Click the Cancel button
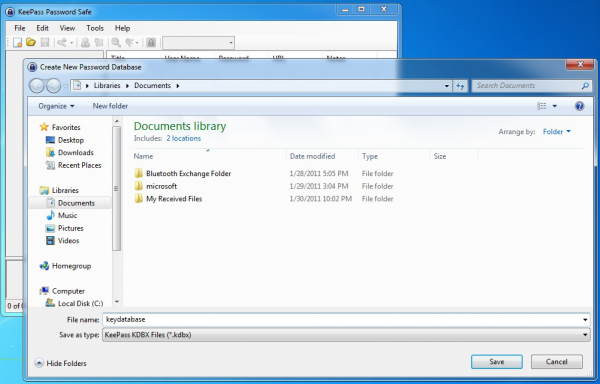 [557, 362]
